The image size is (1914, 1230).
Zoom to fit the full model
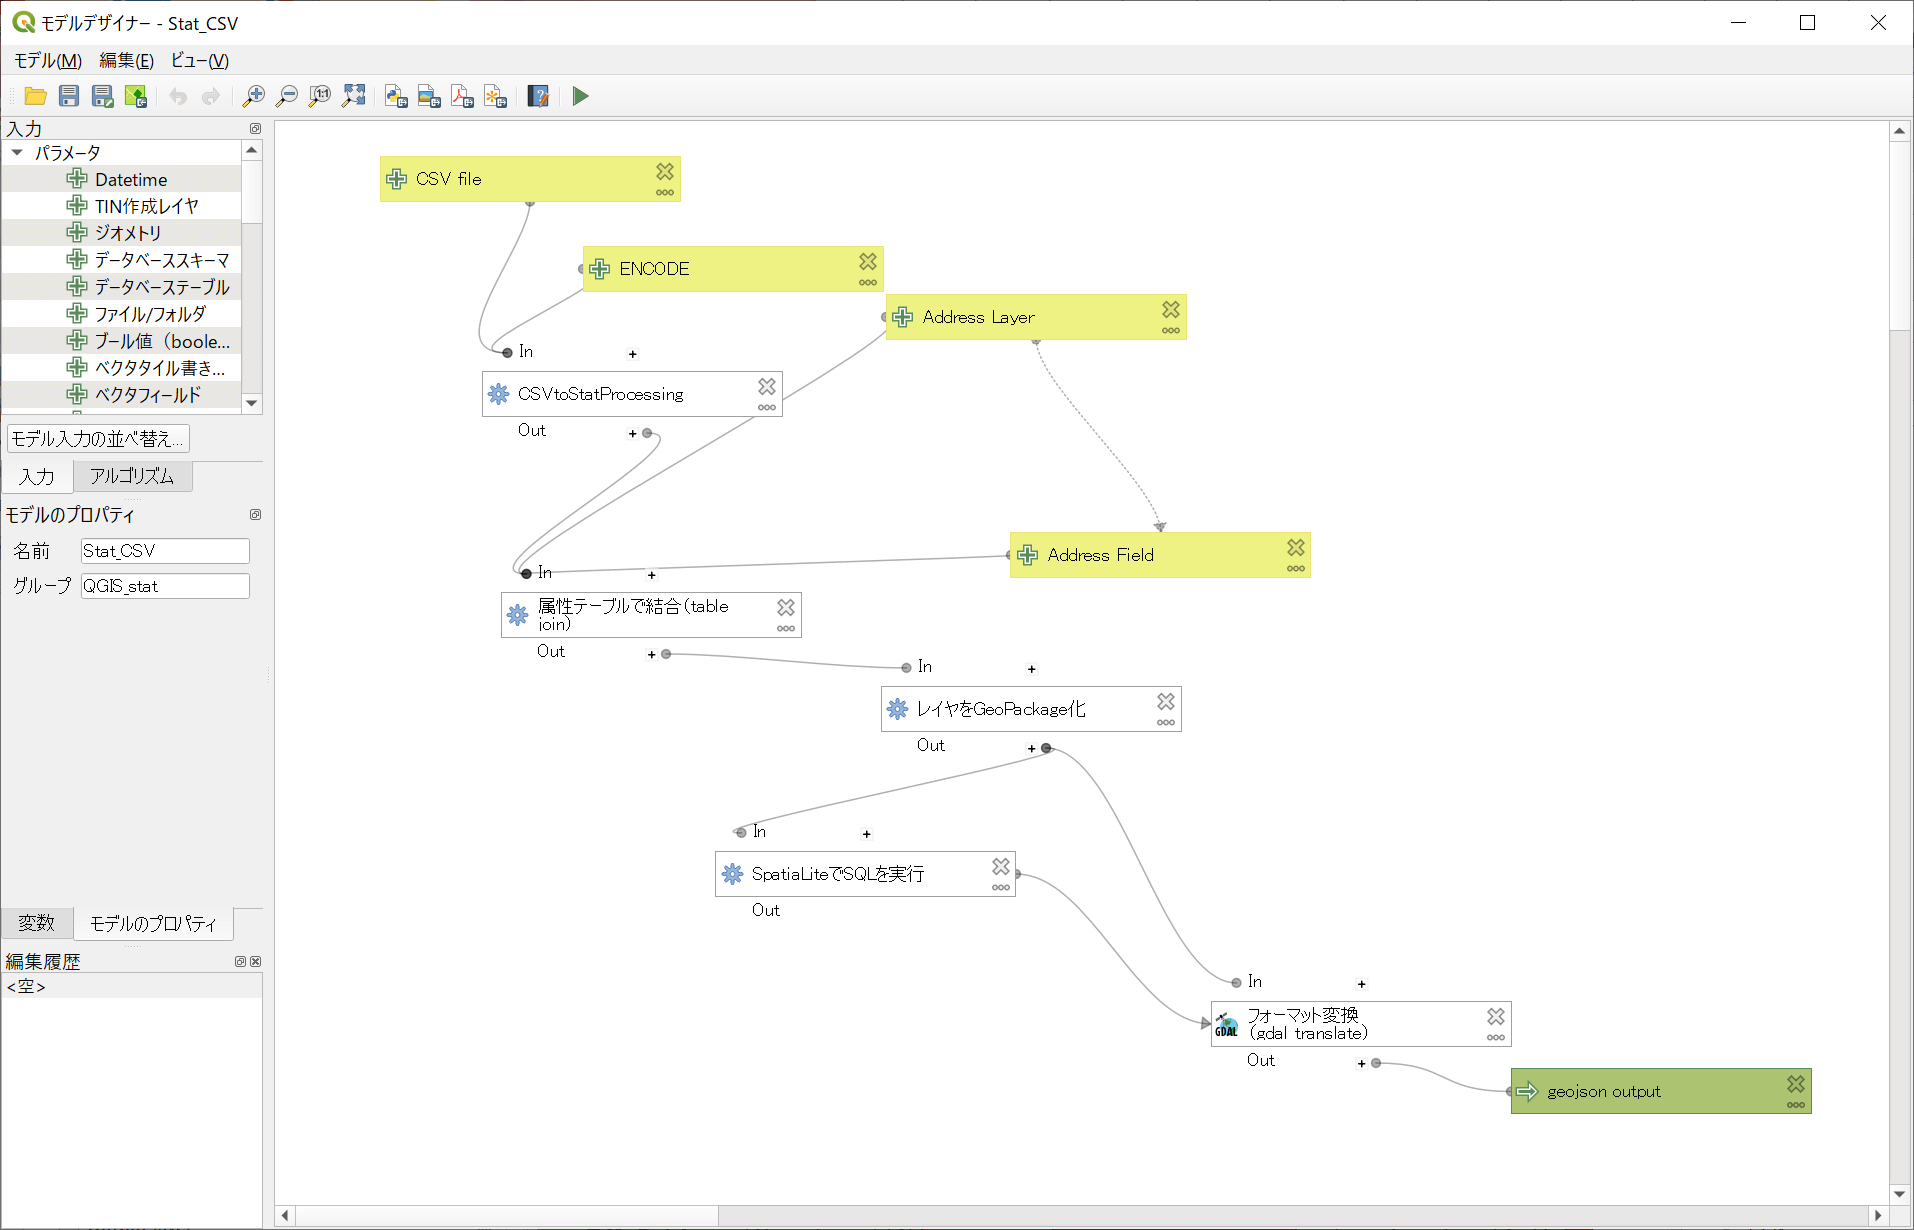pos(354,96)
